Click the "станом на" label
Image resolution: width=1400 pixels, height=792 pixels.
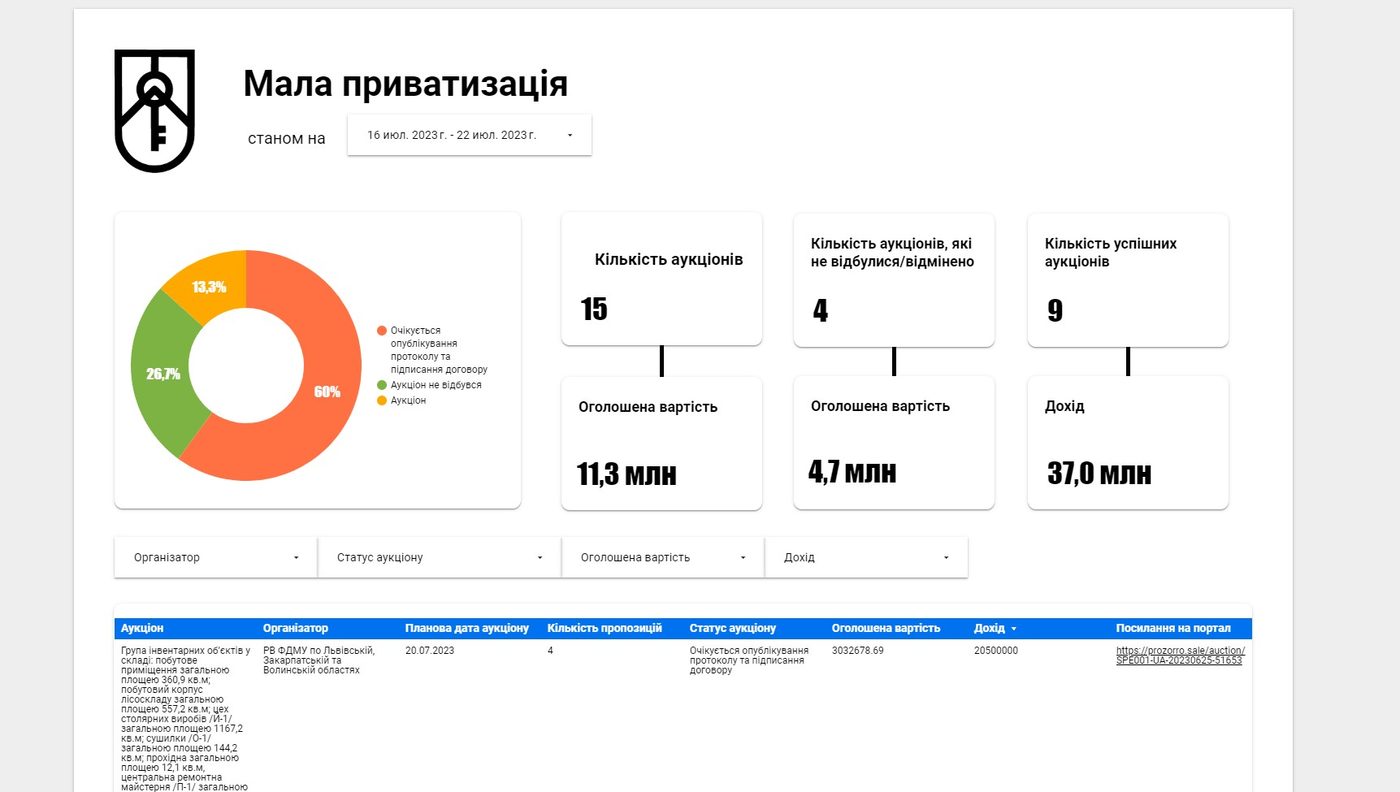click(x=287, y=138)
